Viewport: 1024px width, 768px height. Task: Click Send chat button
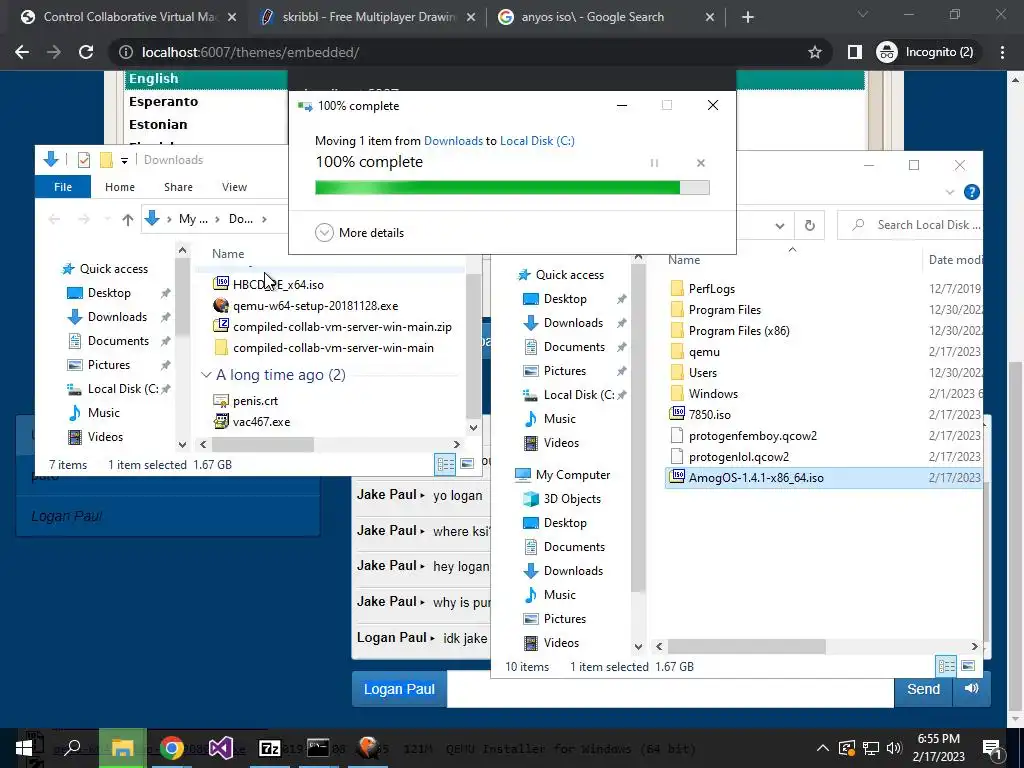923,689
